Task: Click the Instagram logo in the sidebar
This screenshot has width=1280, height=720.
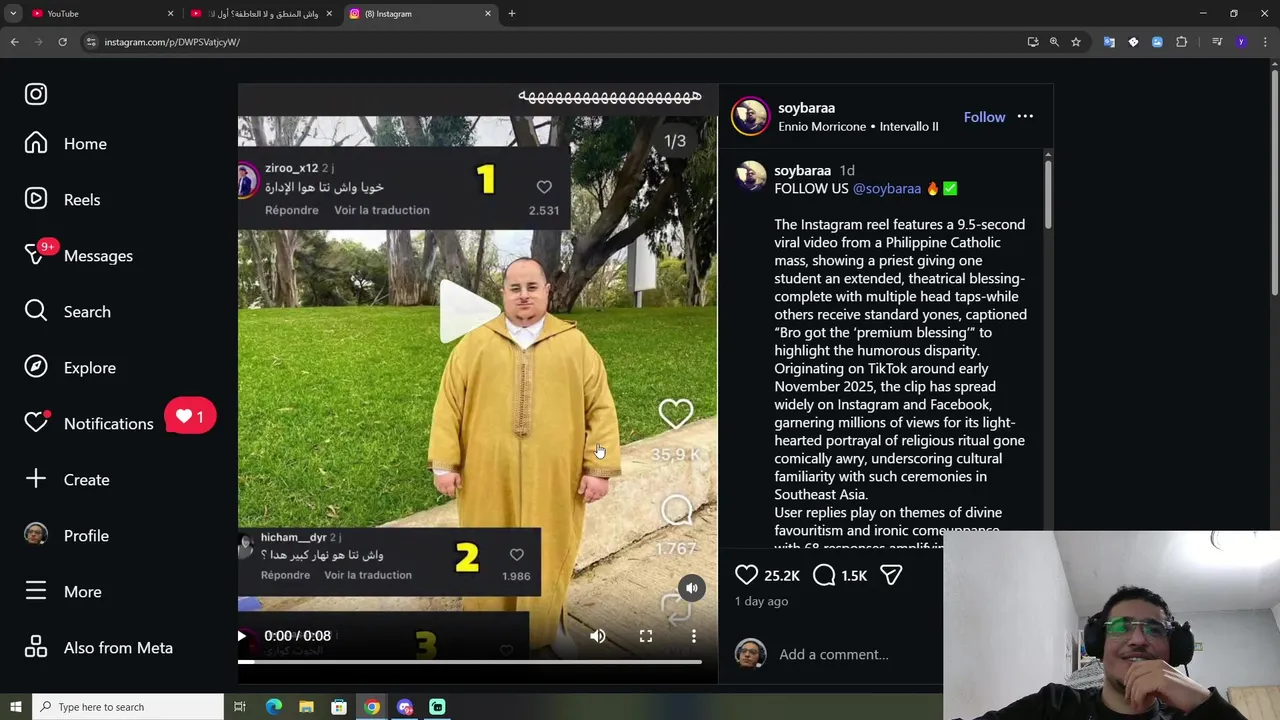Action: point(36,94)
